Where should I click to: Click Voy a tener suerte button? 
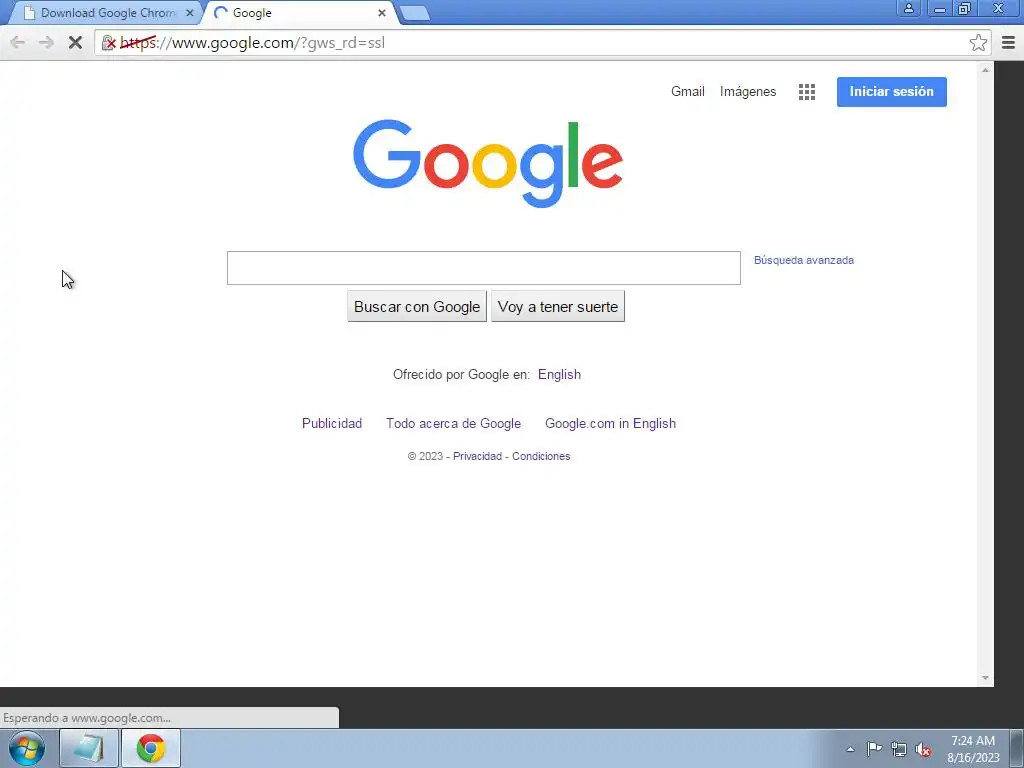pyautogui.click(x=558, y=306)
